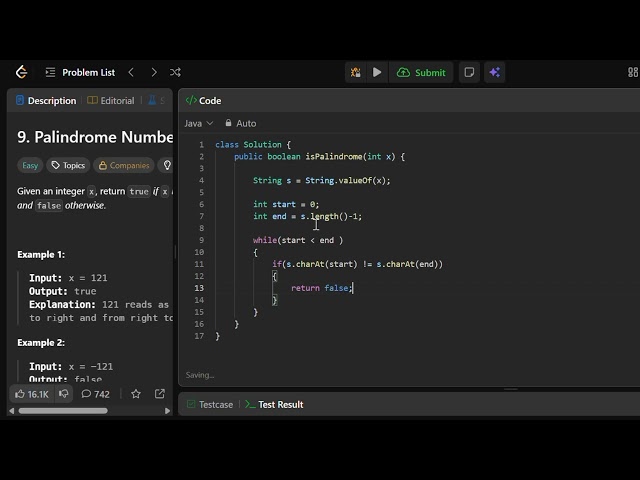Click the 'String s = String.valueOf(x);' line
640x480 pixels.
point(322,180)
